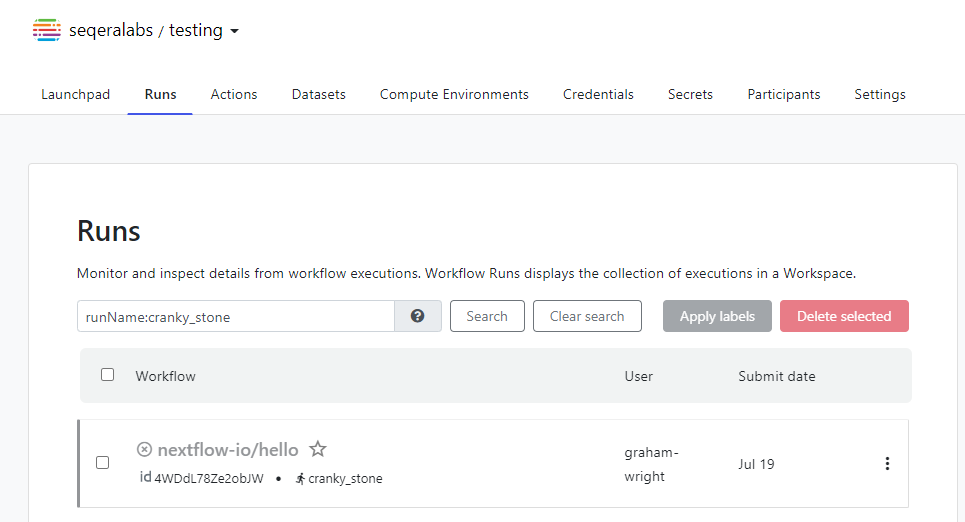
Task: Open the Secrets tab
Action: (691, 94)
